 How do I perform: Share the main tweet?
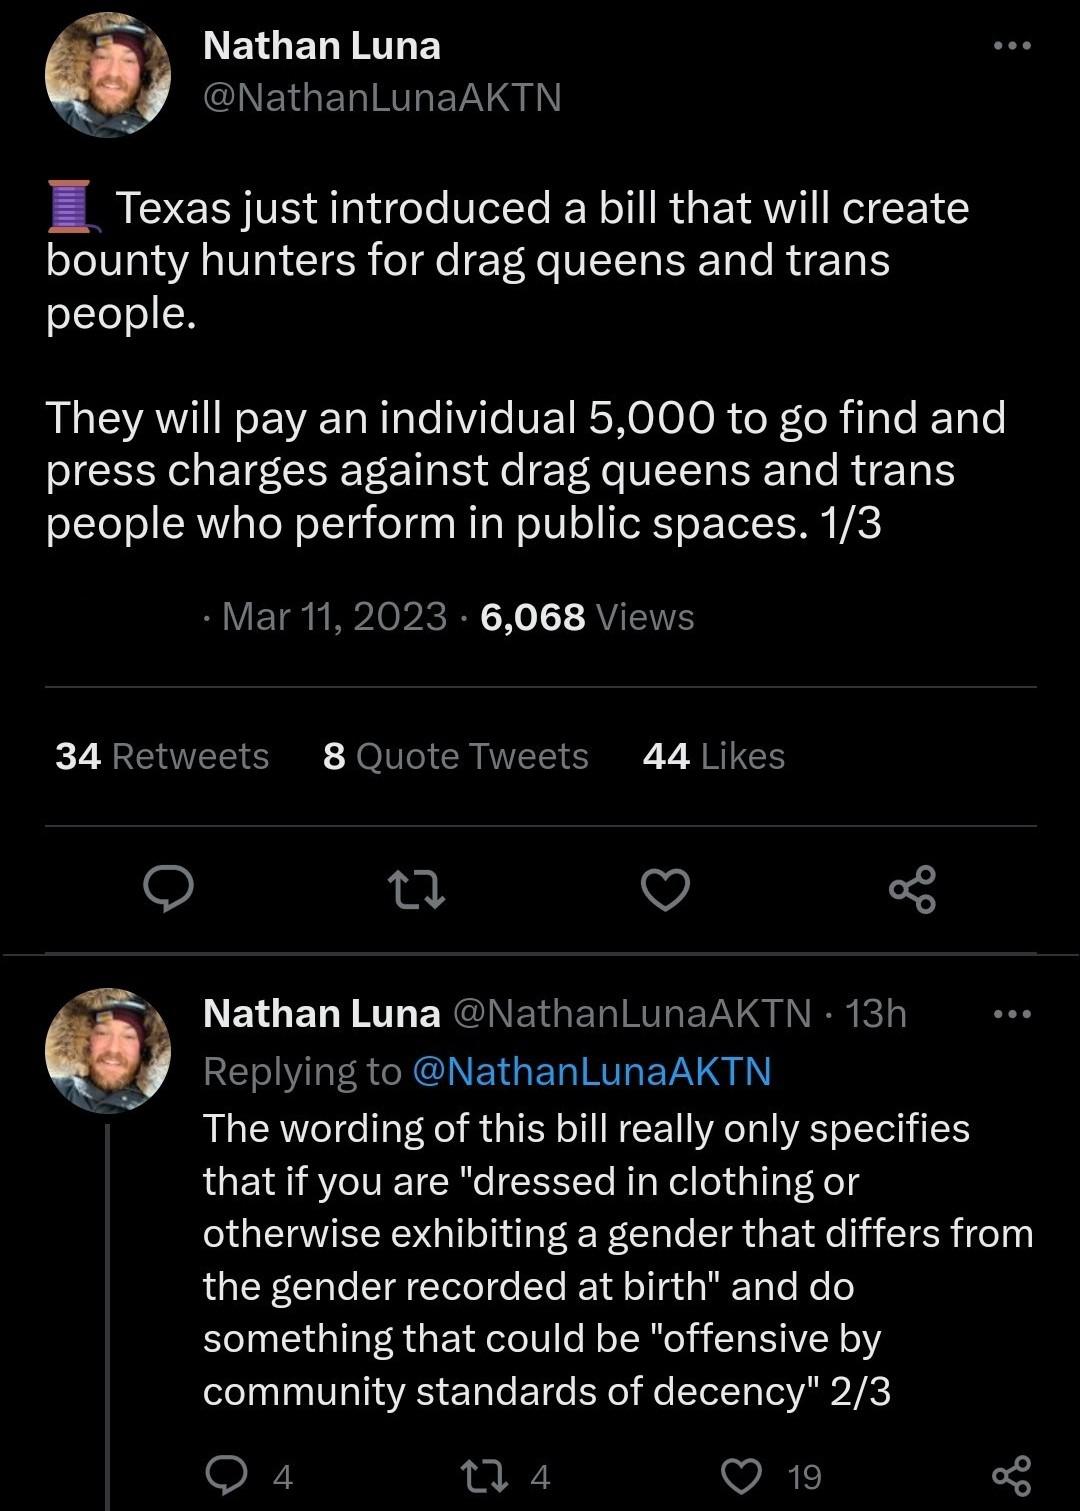(x=912, y=889)
